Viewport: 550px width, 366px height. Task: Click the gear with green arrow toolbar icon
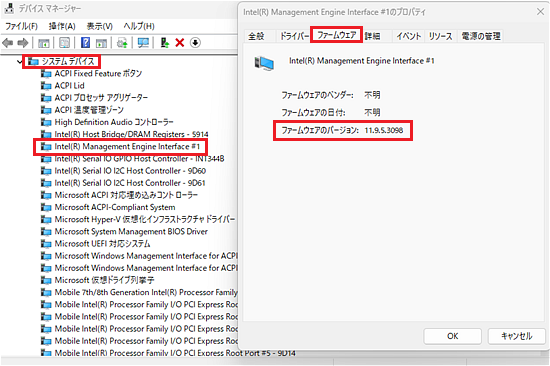[x=122, y=43]
